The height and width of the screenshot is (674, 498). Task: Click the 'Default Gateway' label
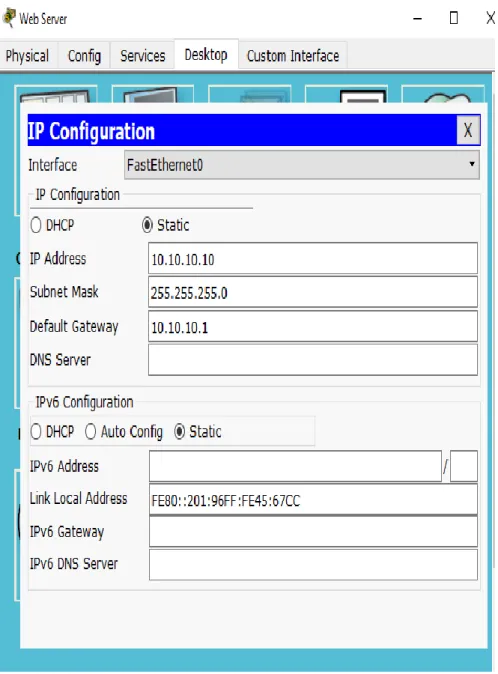click(x=73, y=326)
